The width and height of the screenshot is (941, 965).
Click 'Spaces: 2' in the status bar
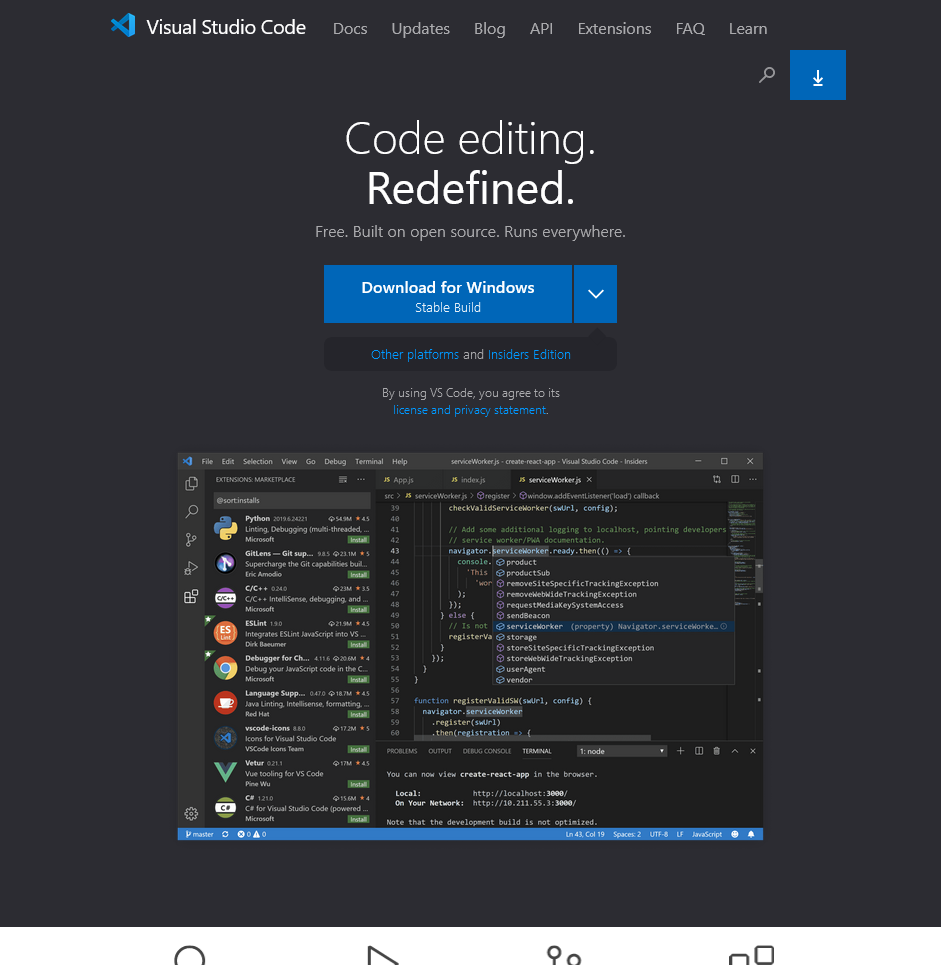coord(627,835)
